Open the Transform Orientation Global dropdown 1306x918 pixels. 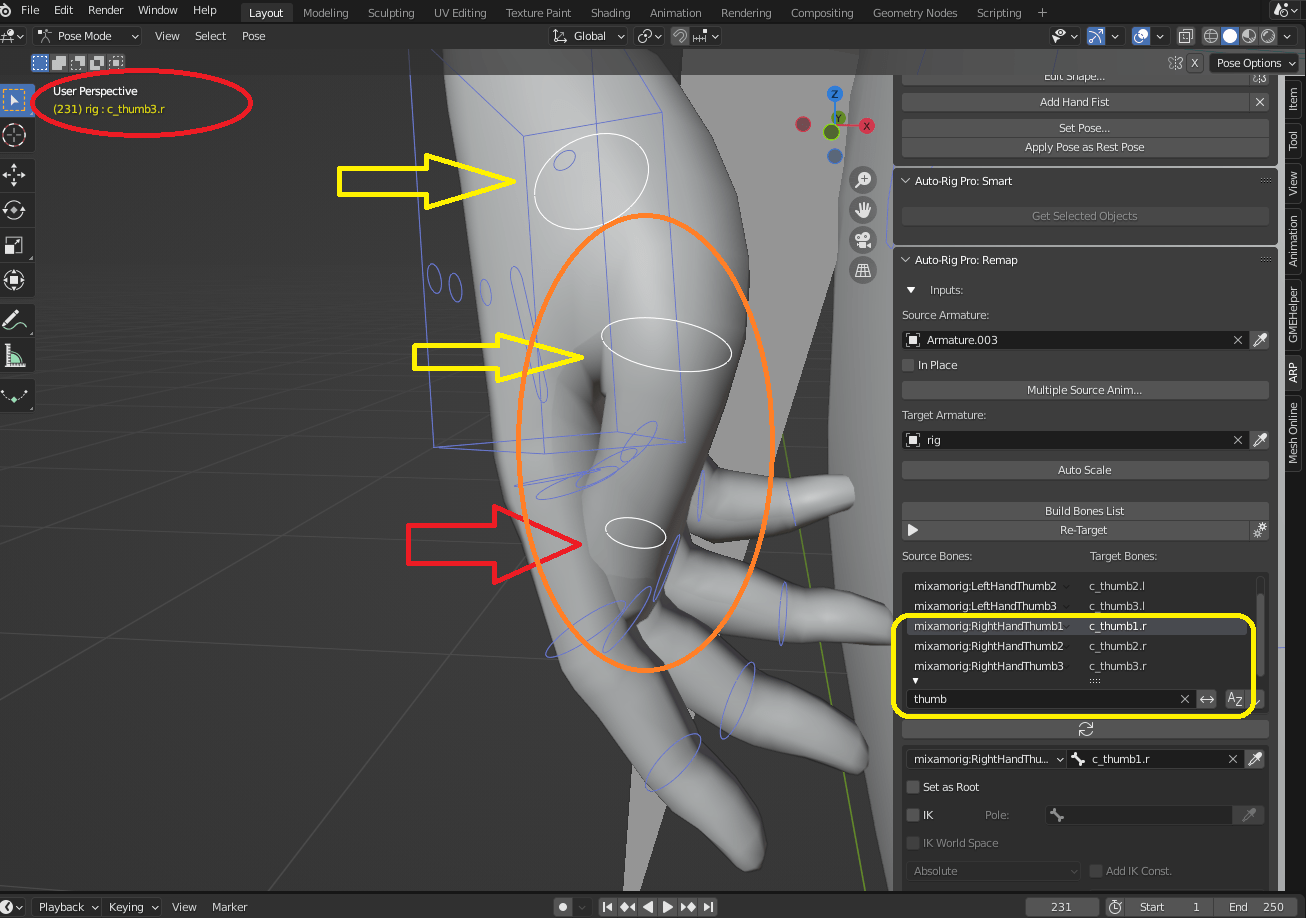pos(588,35)
